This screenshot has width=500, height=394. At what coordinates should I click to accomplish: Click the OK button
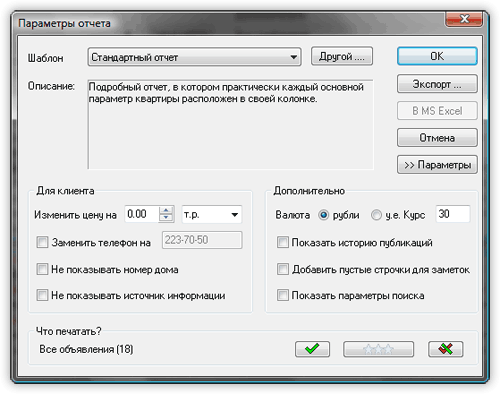(x=437, y=56)
